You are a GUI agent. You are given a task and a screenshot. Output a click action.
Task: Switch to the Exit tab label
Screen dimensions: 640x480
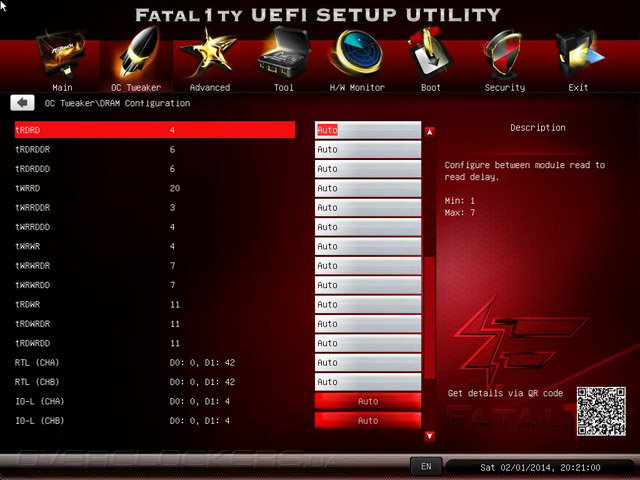point(578,87)
